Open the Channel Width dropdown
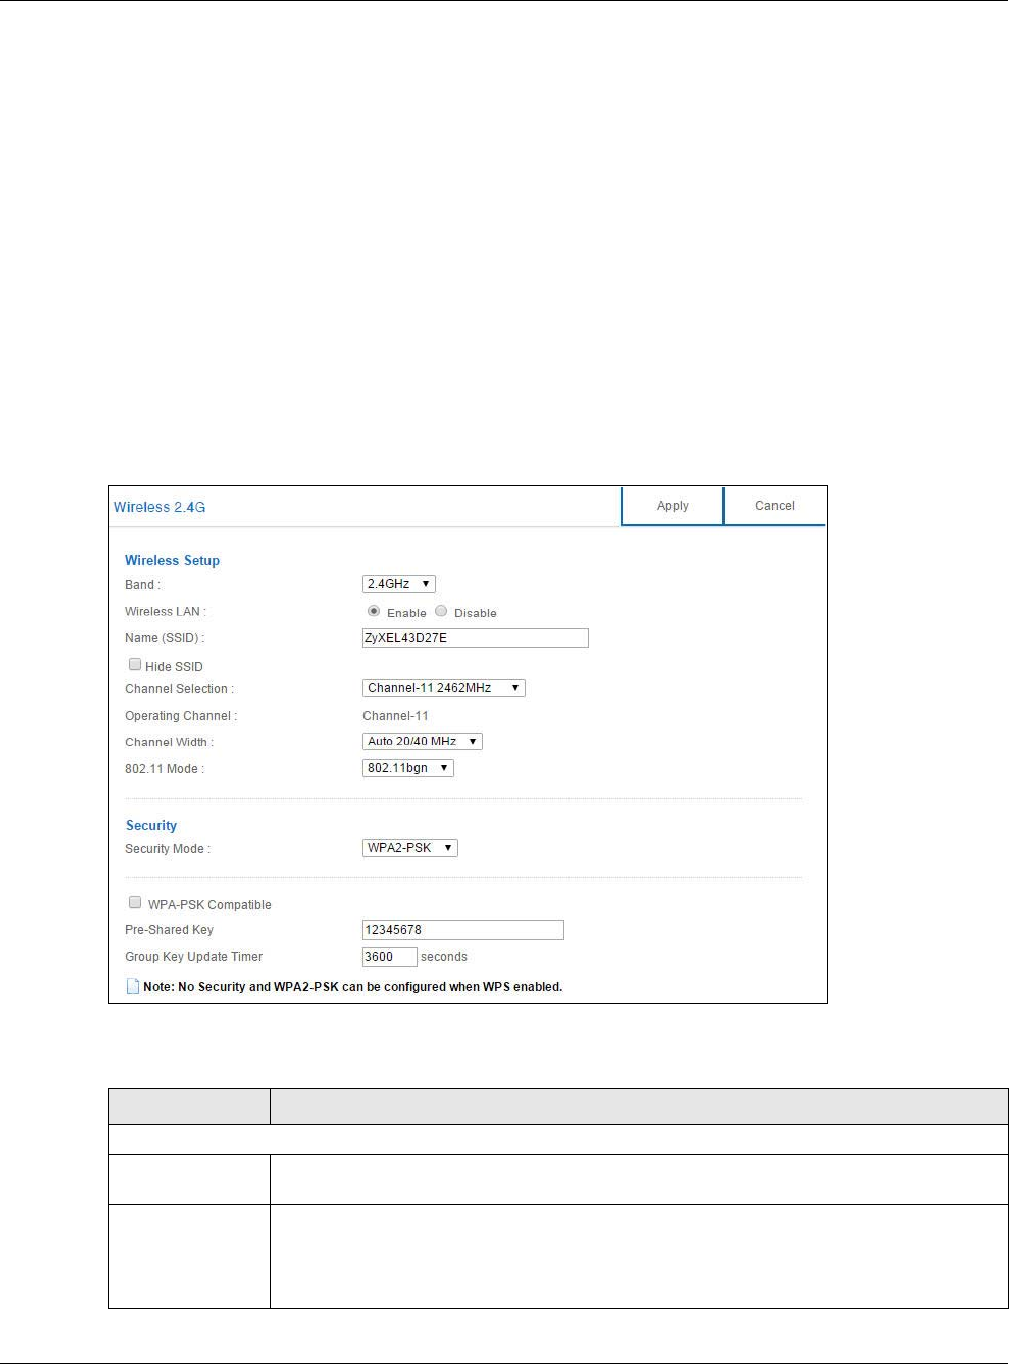Image resolution: width=1009 pixels, height=1364 pixels. (x=422, y=742)
